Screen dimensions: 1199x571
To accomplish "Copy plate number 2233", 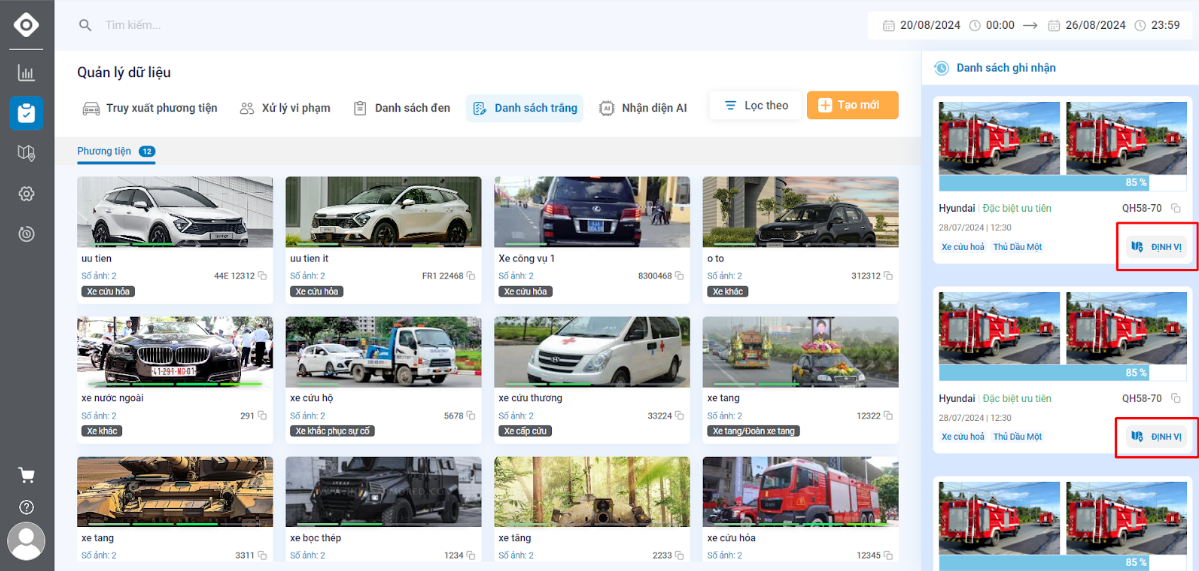I will (x=679, y=556).
